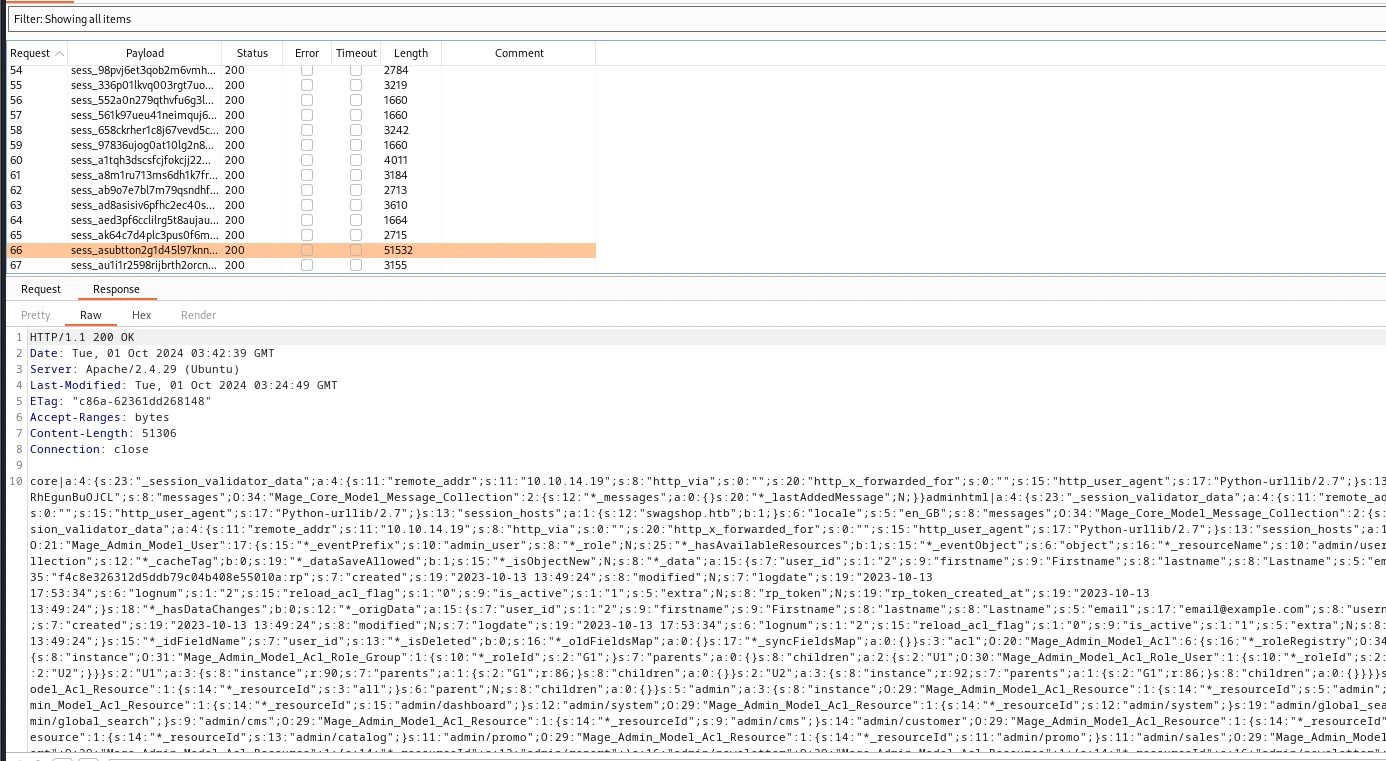Sort results by the Error column header
1386x761 pixels.
[x=307, y=53]
